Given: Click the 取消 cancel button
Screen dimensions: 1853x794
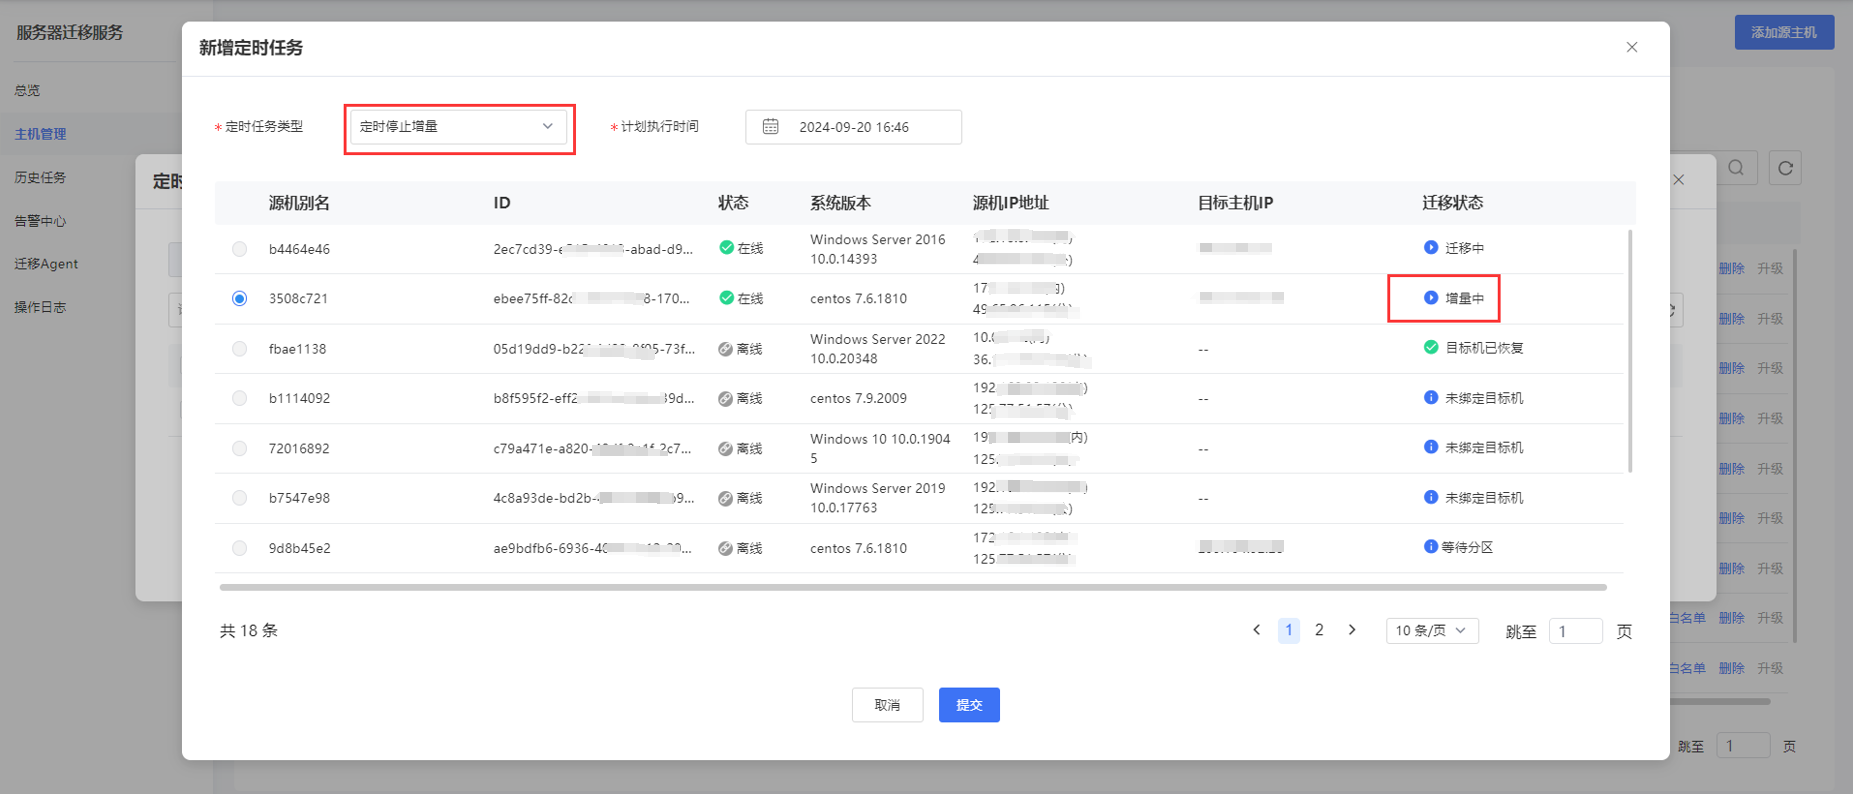Looking at the screenshot, I should [887, 705].
